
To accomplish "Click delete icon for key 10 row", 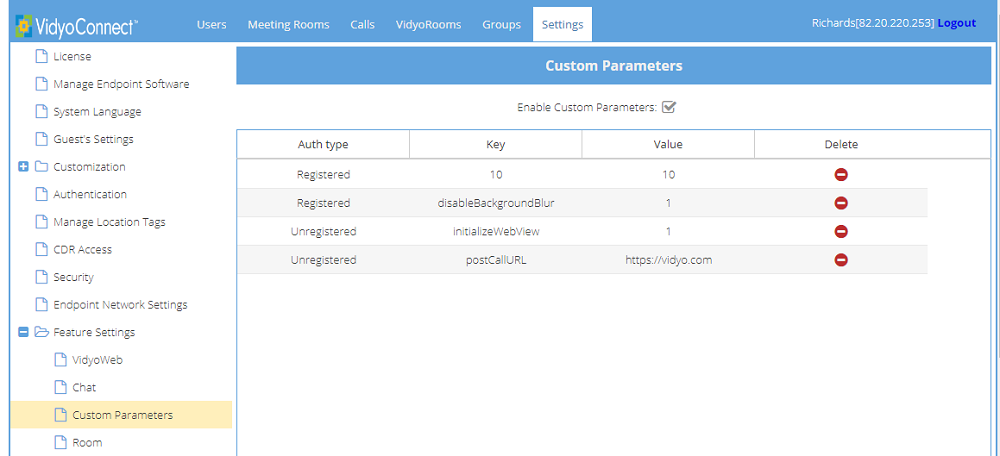I will pyautogui.click(x=841, y=174).
